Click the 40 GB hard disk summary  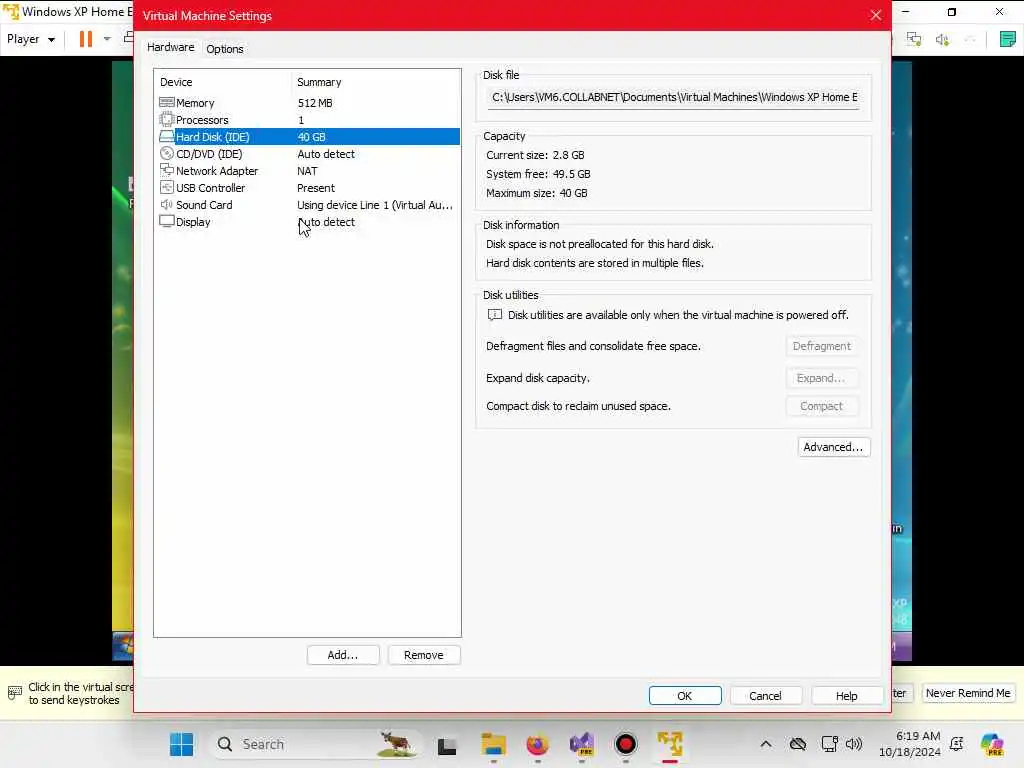pyautogui.click(x=312, y=137)
